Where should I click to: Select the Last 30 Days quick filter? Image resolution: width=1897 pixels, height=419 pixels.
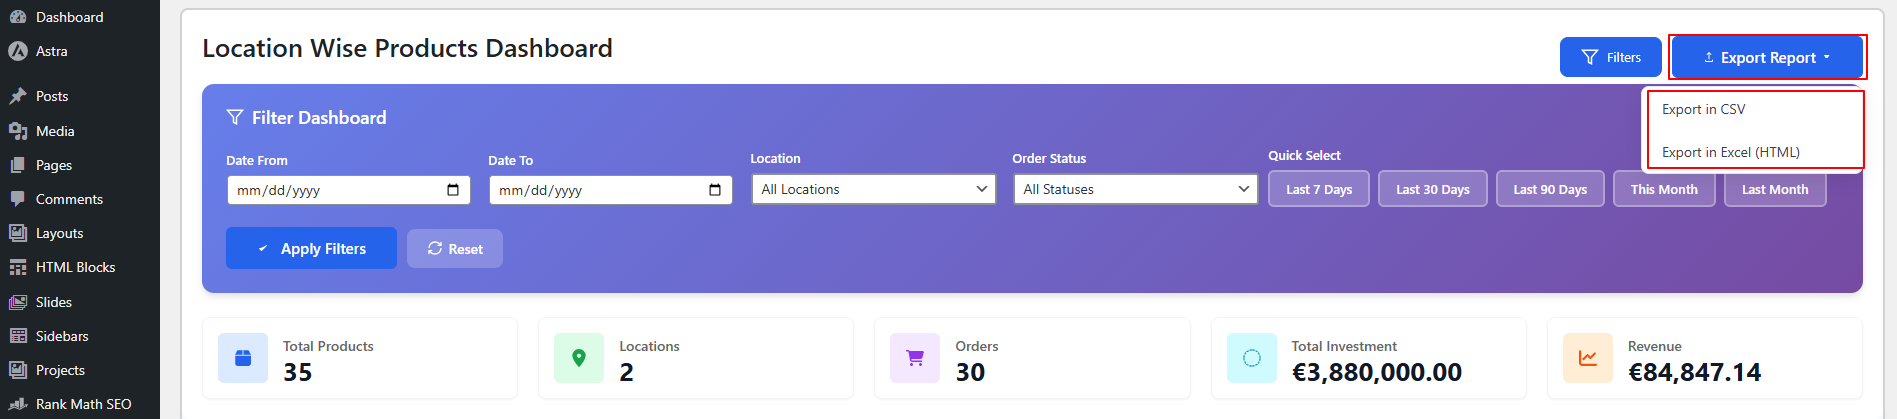tap(1432, 189)
